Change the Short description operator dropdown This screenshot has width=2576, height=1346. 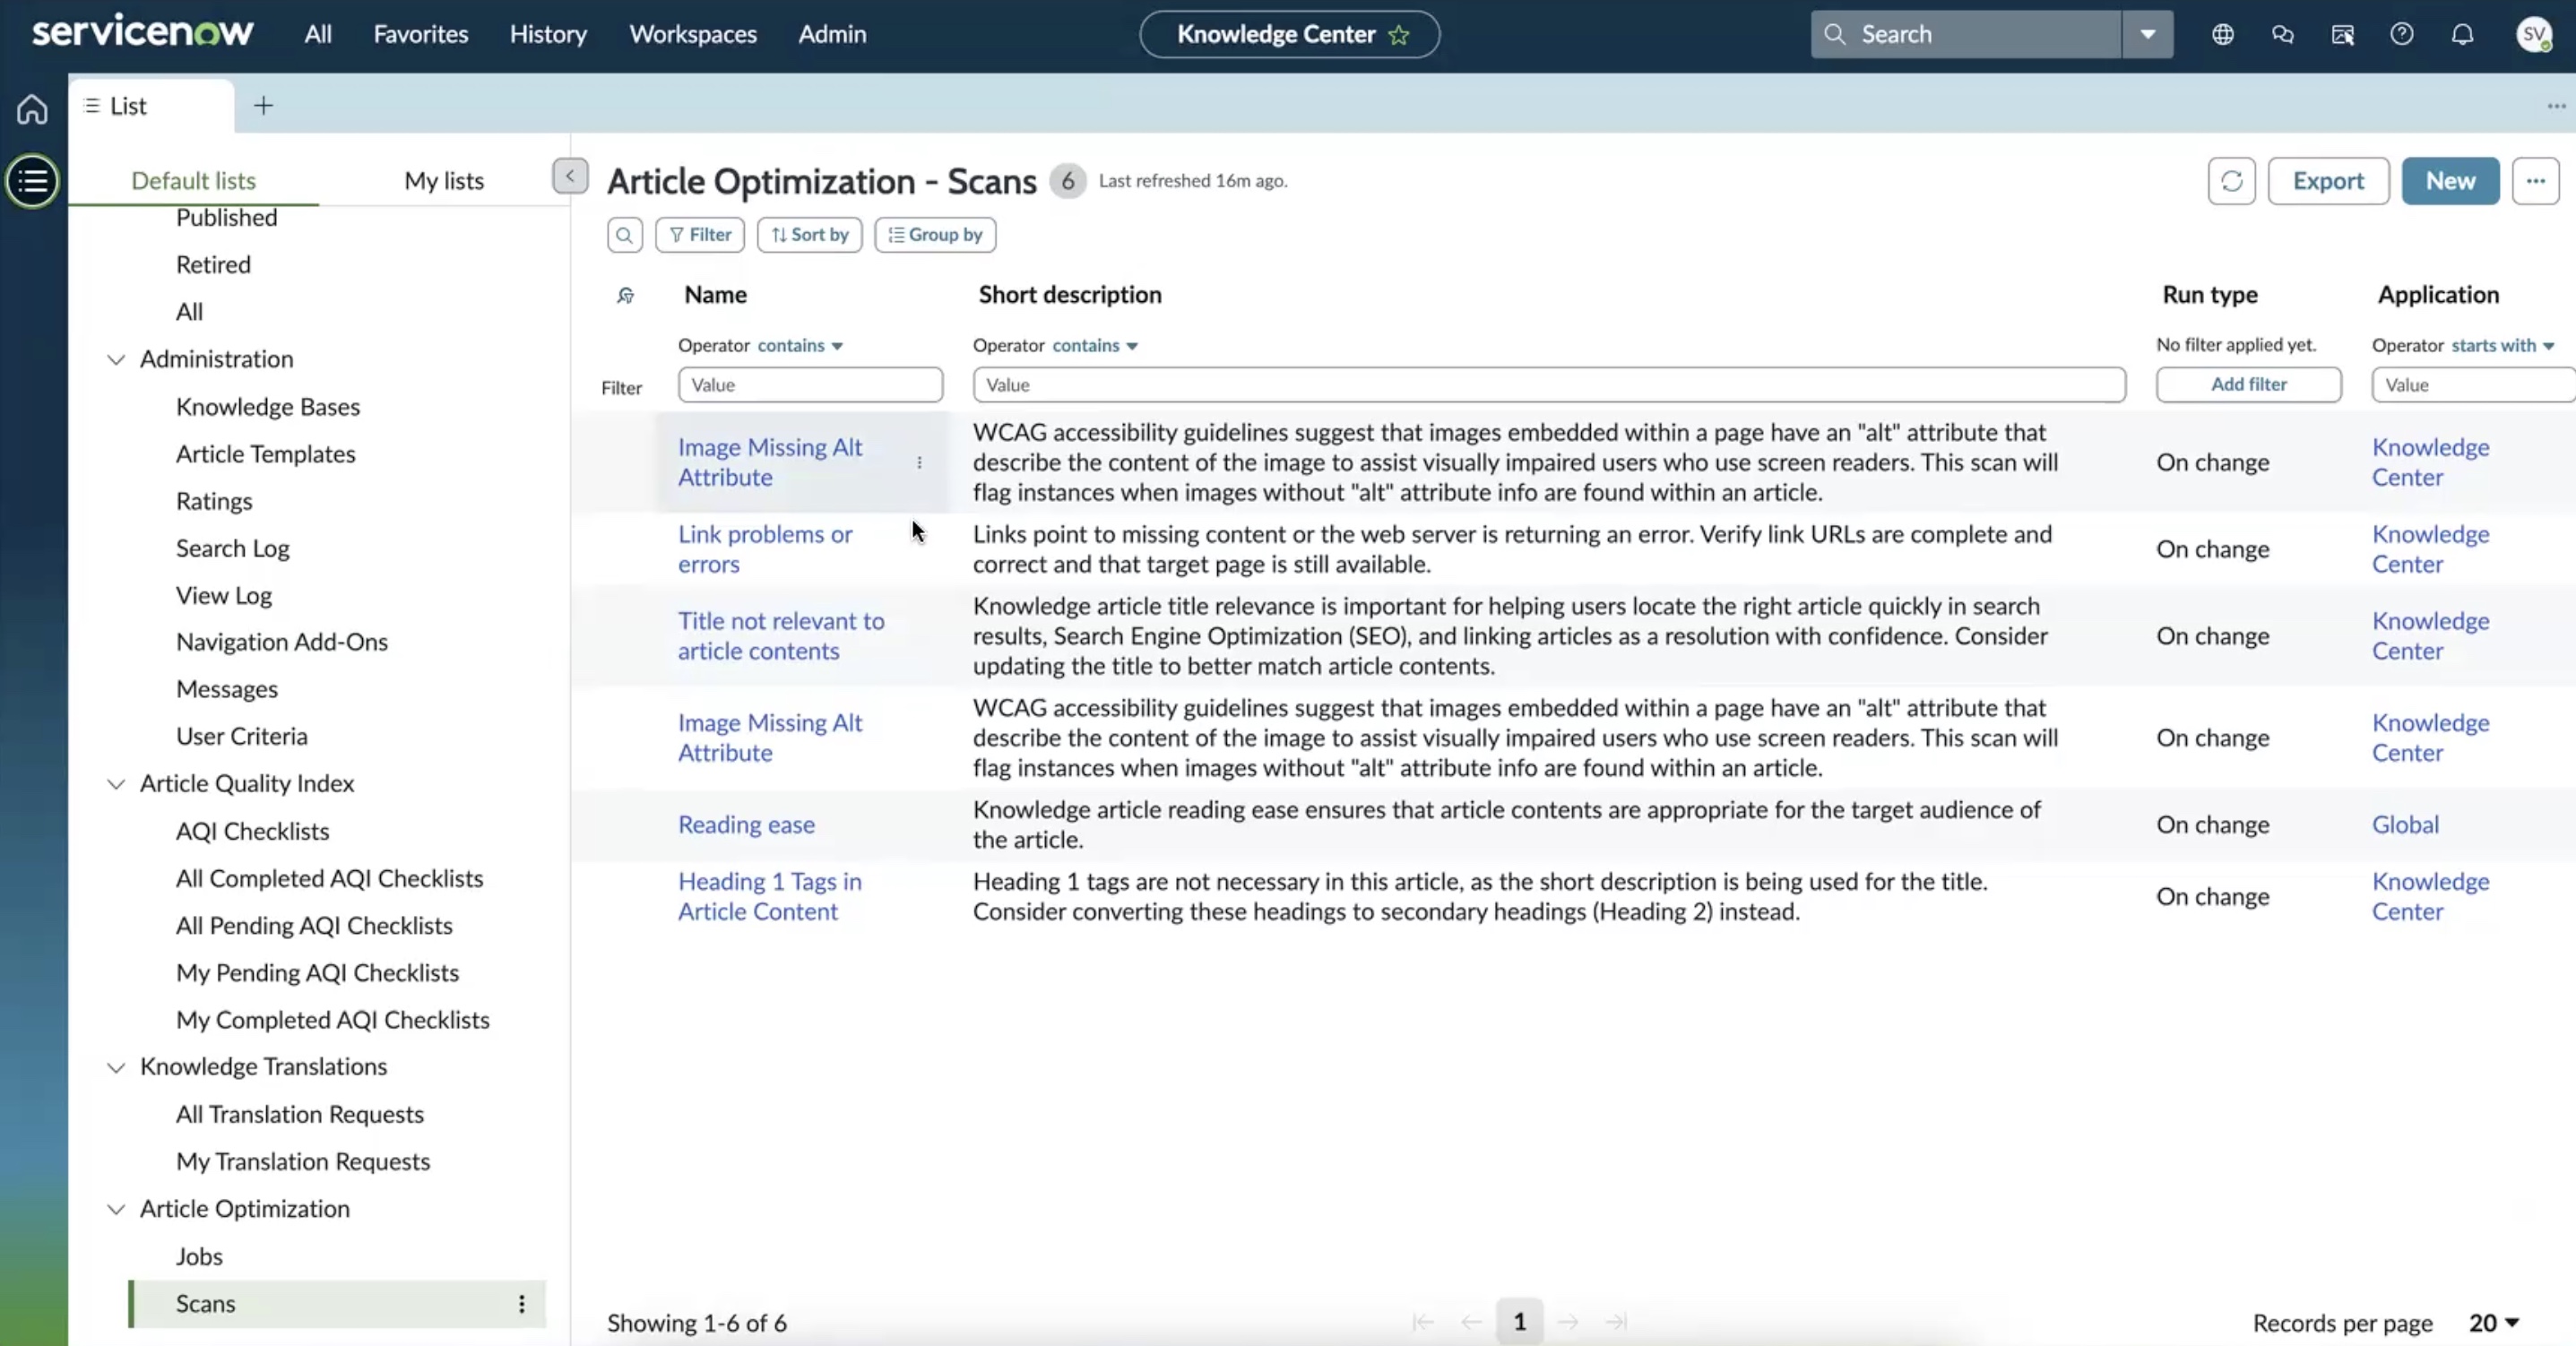click(x=1095, y=345)
